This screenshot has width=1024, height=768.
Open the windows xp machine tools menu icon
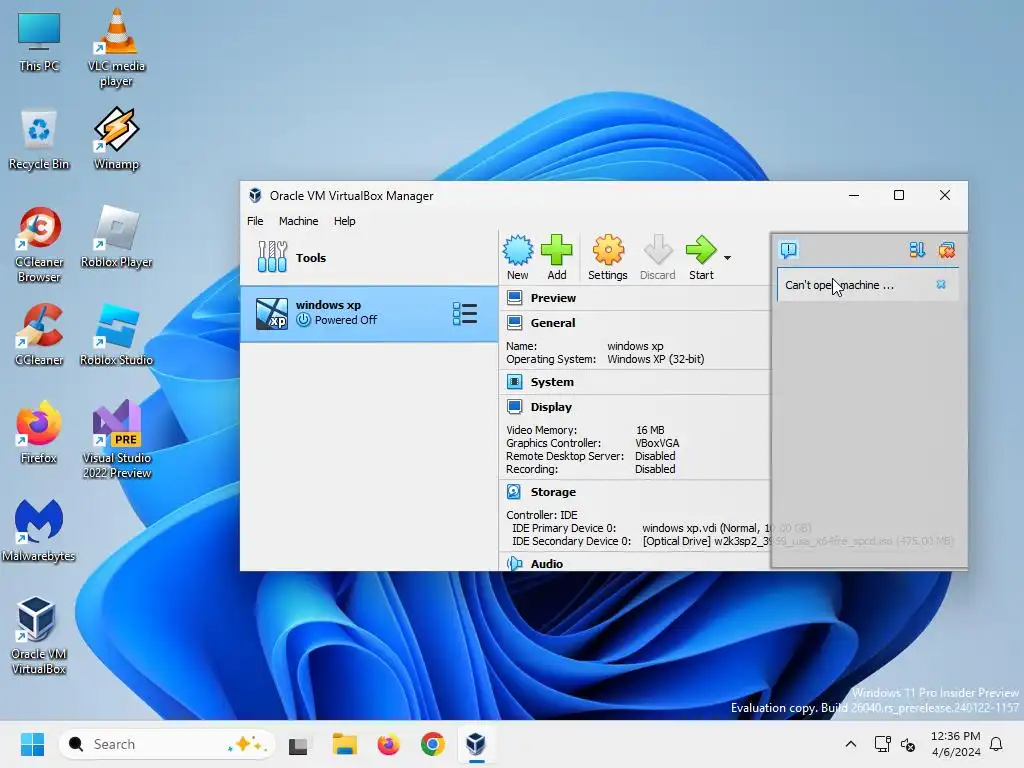(464, 313)
